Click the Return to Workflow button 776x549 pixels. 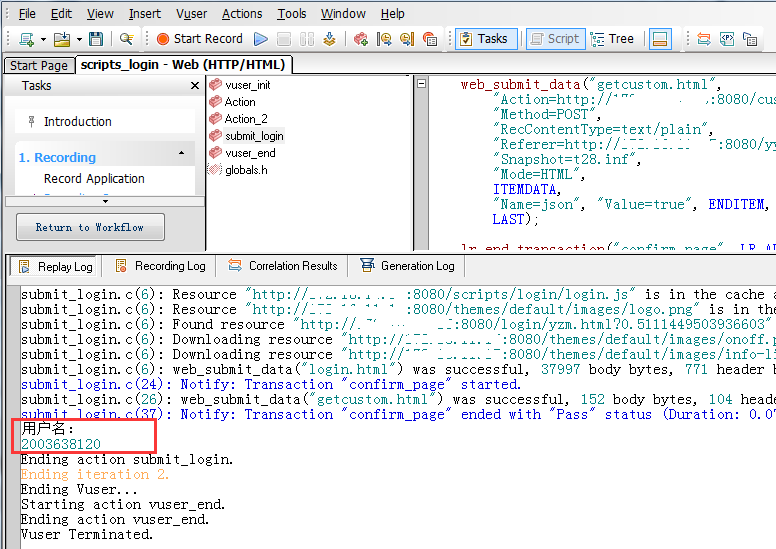coord(89,227)
